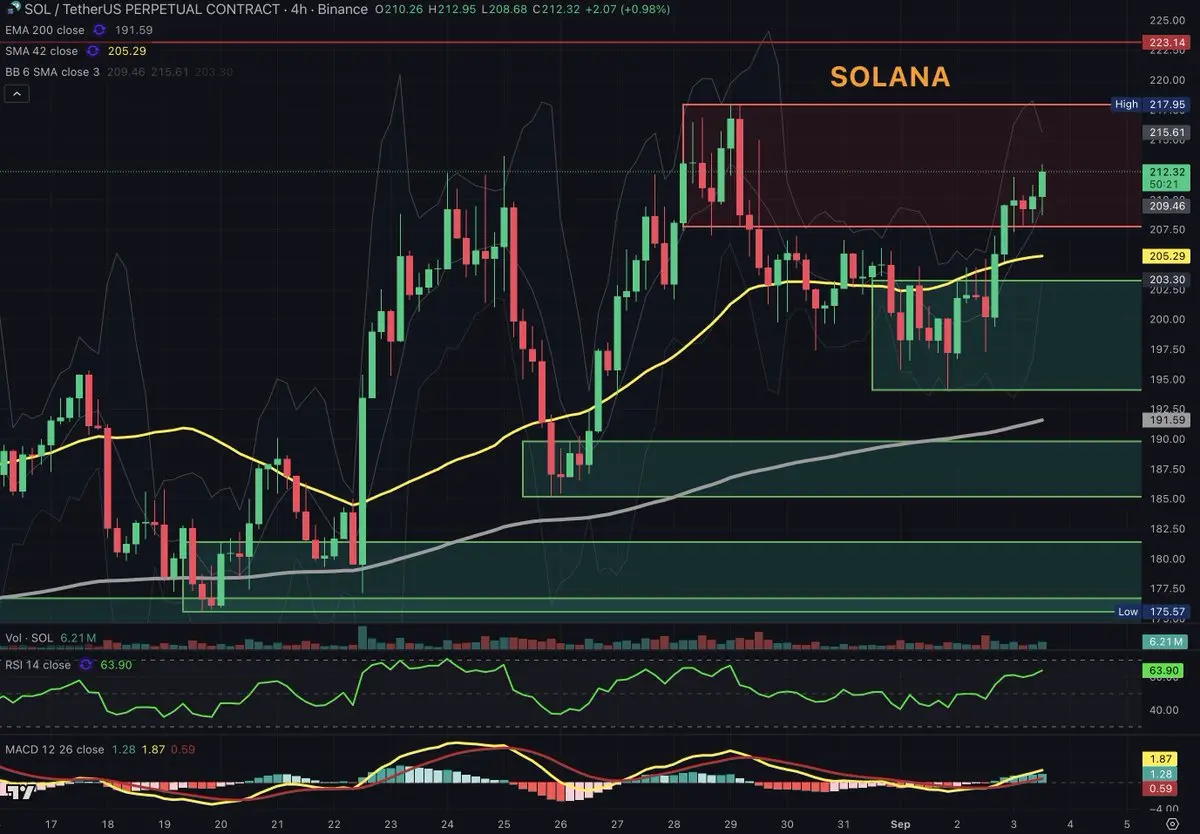The height and width of the screenshot is (834, 1200).
Task: Click the purple icon beside SMA 42
Action: coord(94,50)
